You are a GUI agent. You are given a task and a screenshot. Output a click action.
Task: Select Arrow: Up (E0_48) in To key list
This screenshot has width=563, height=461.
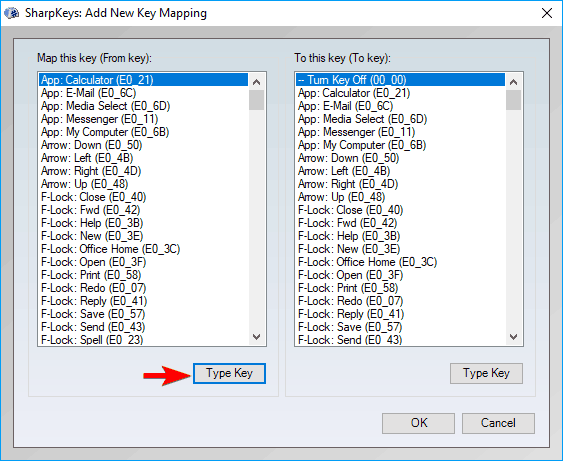[400, 197]
